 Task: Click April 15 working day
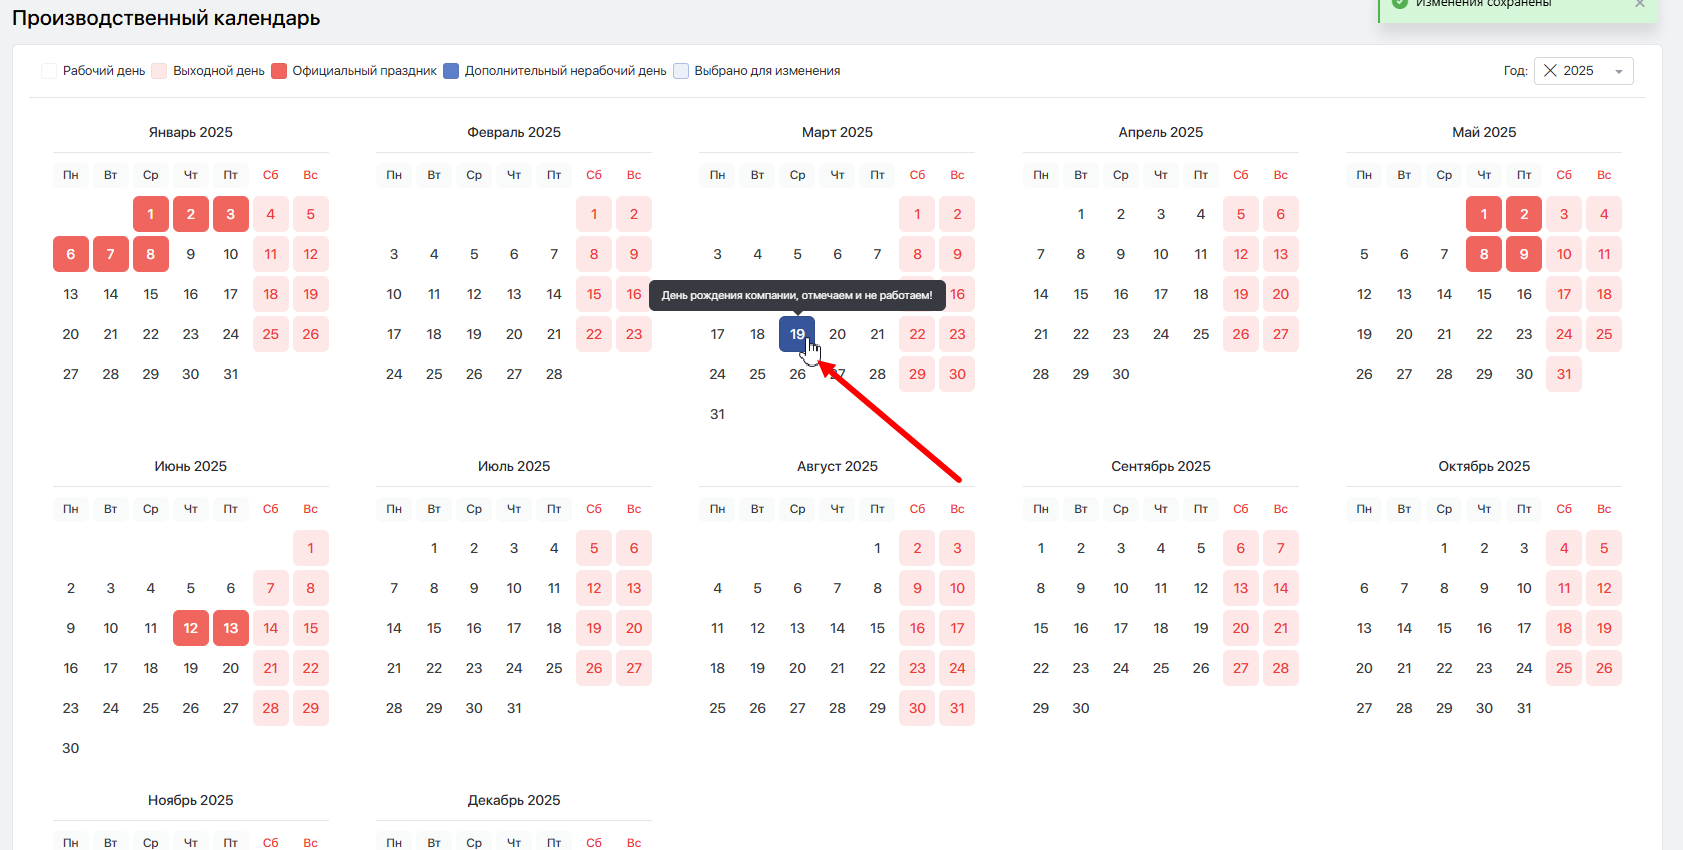click(x=1081, y=294)
